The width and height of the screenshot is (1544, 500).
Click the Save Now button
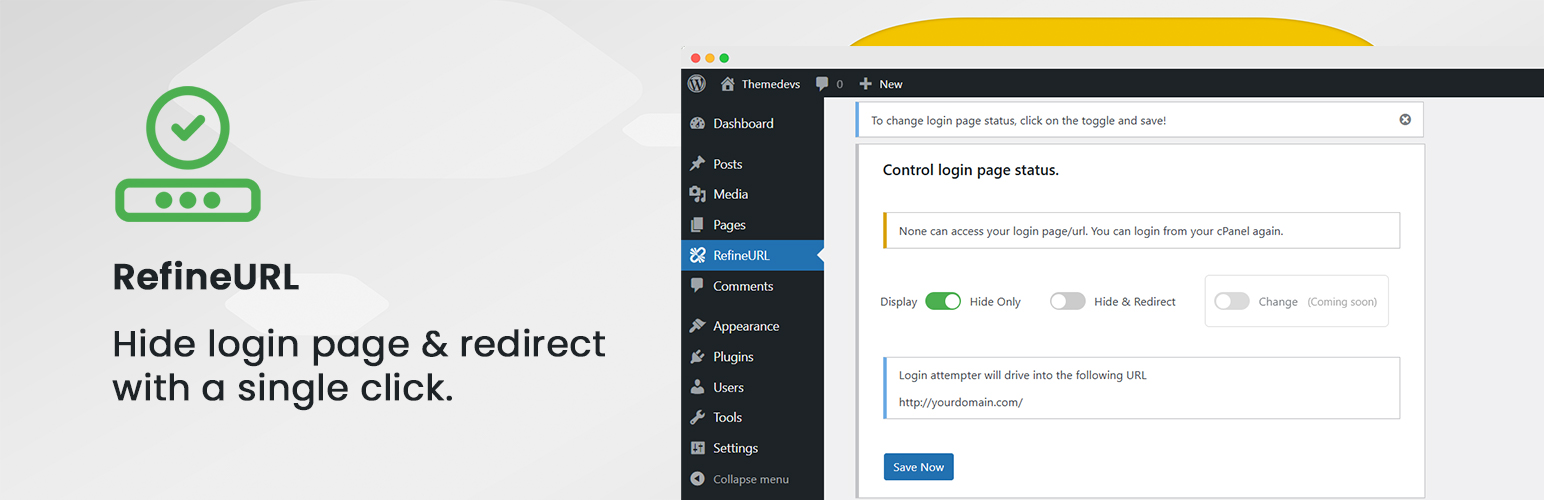[918, 467]
